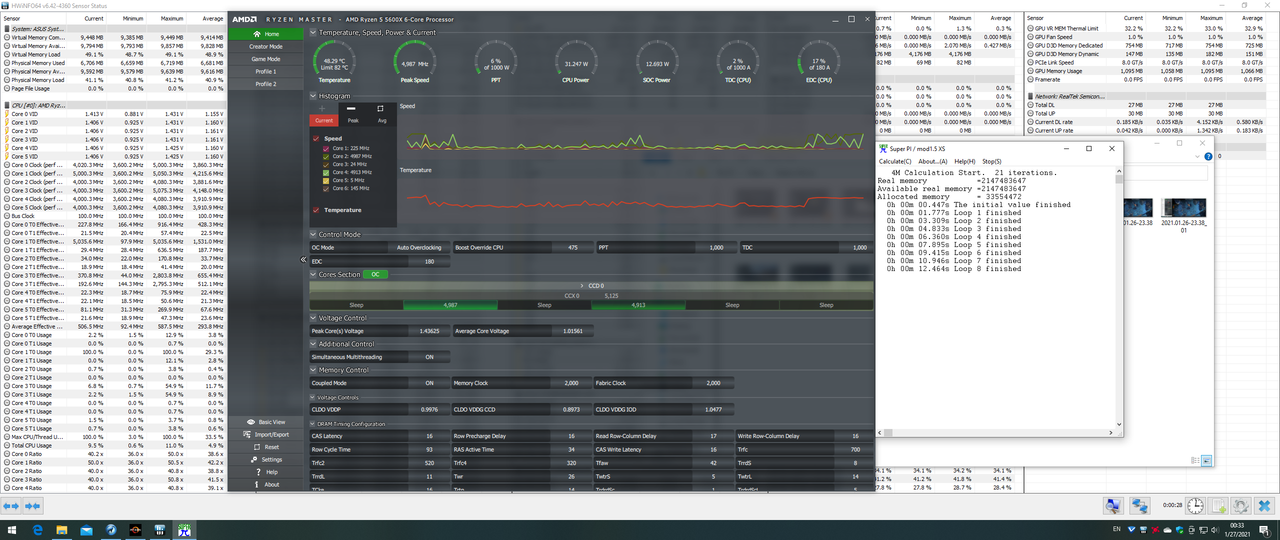Collapse the Memory Control section
Screen dimensions: 1280x540
coord(313,370)
